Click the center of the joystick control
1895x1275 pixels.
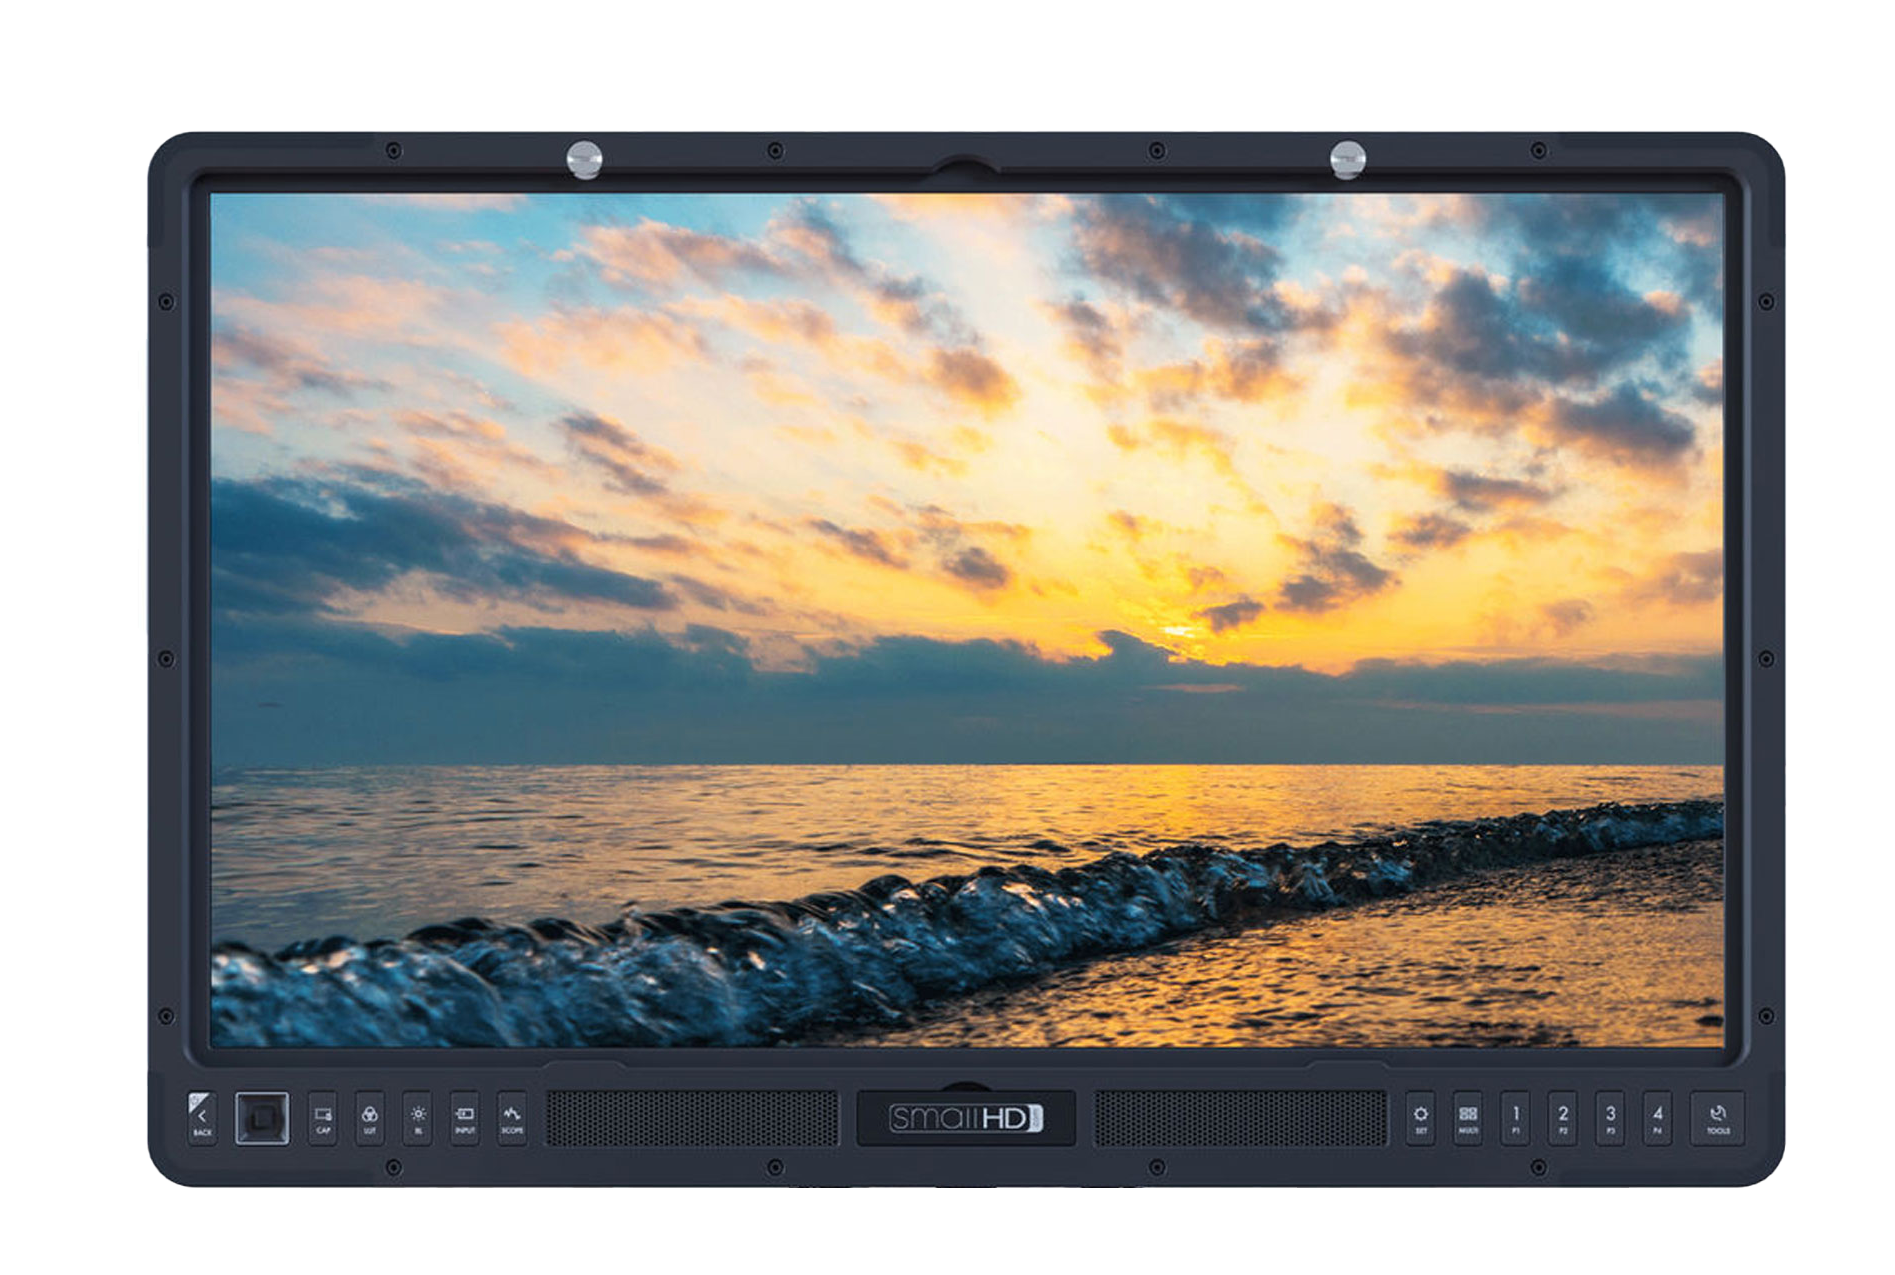point(262,1120)
